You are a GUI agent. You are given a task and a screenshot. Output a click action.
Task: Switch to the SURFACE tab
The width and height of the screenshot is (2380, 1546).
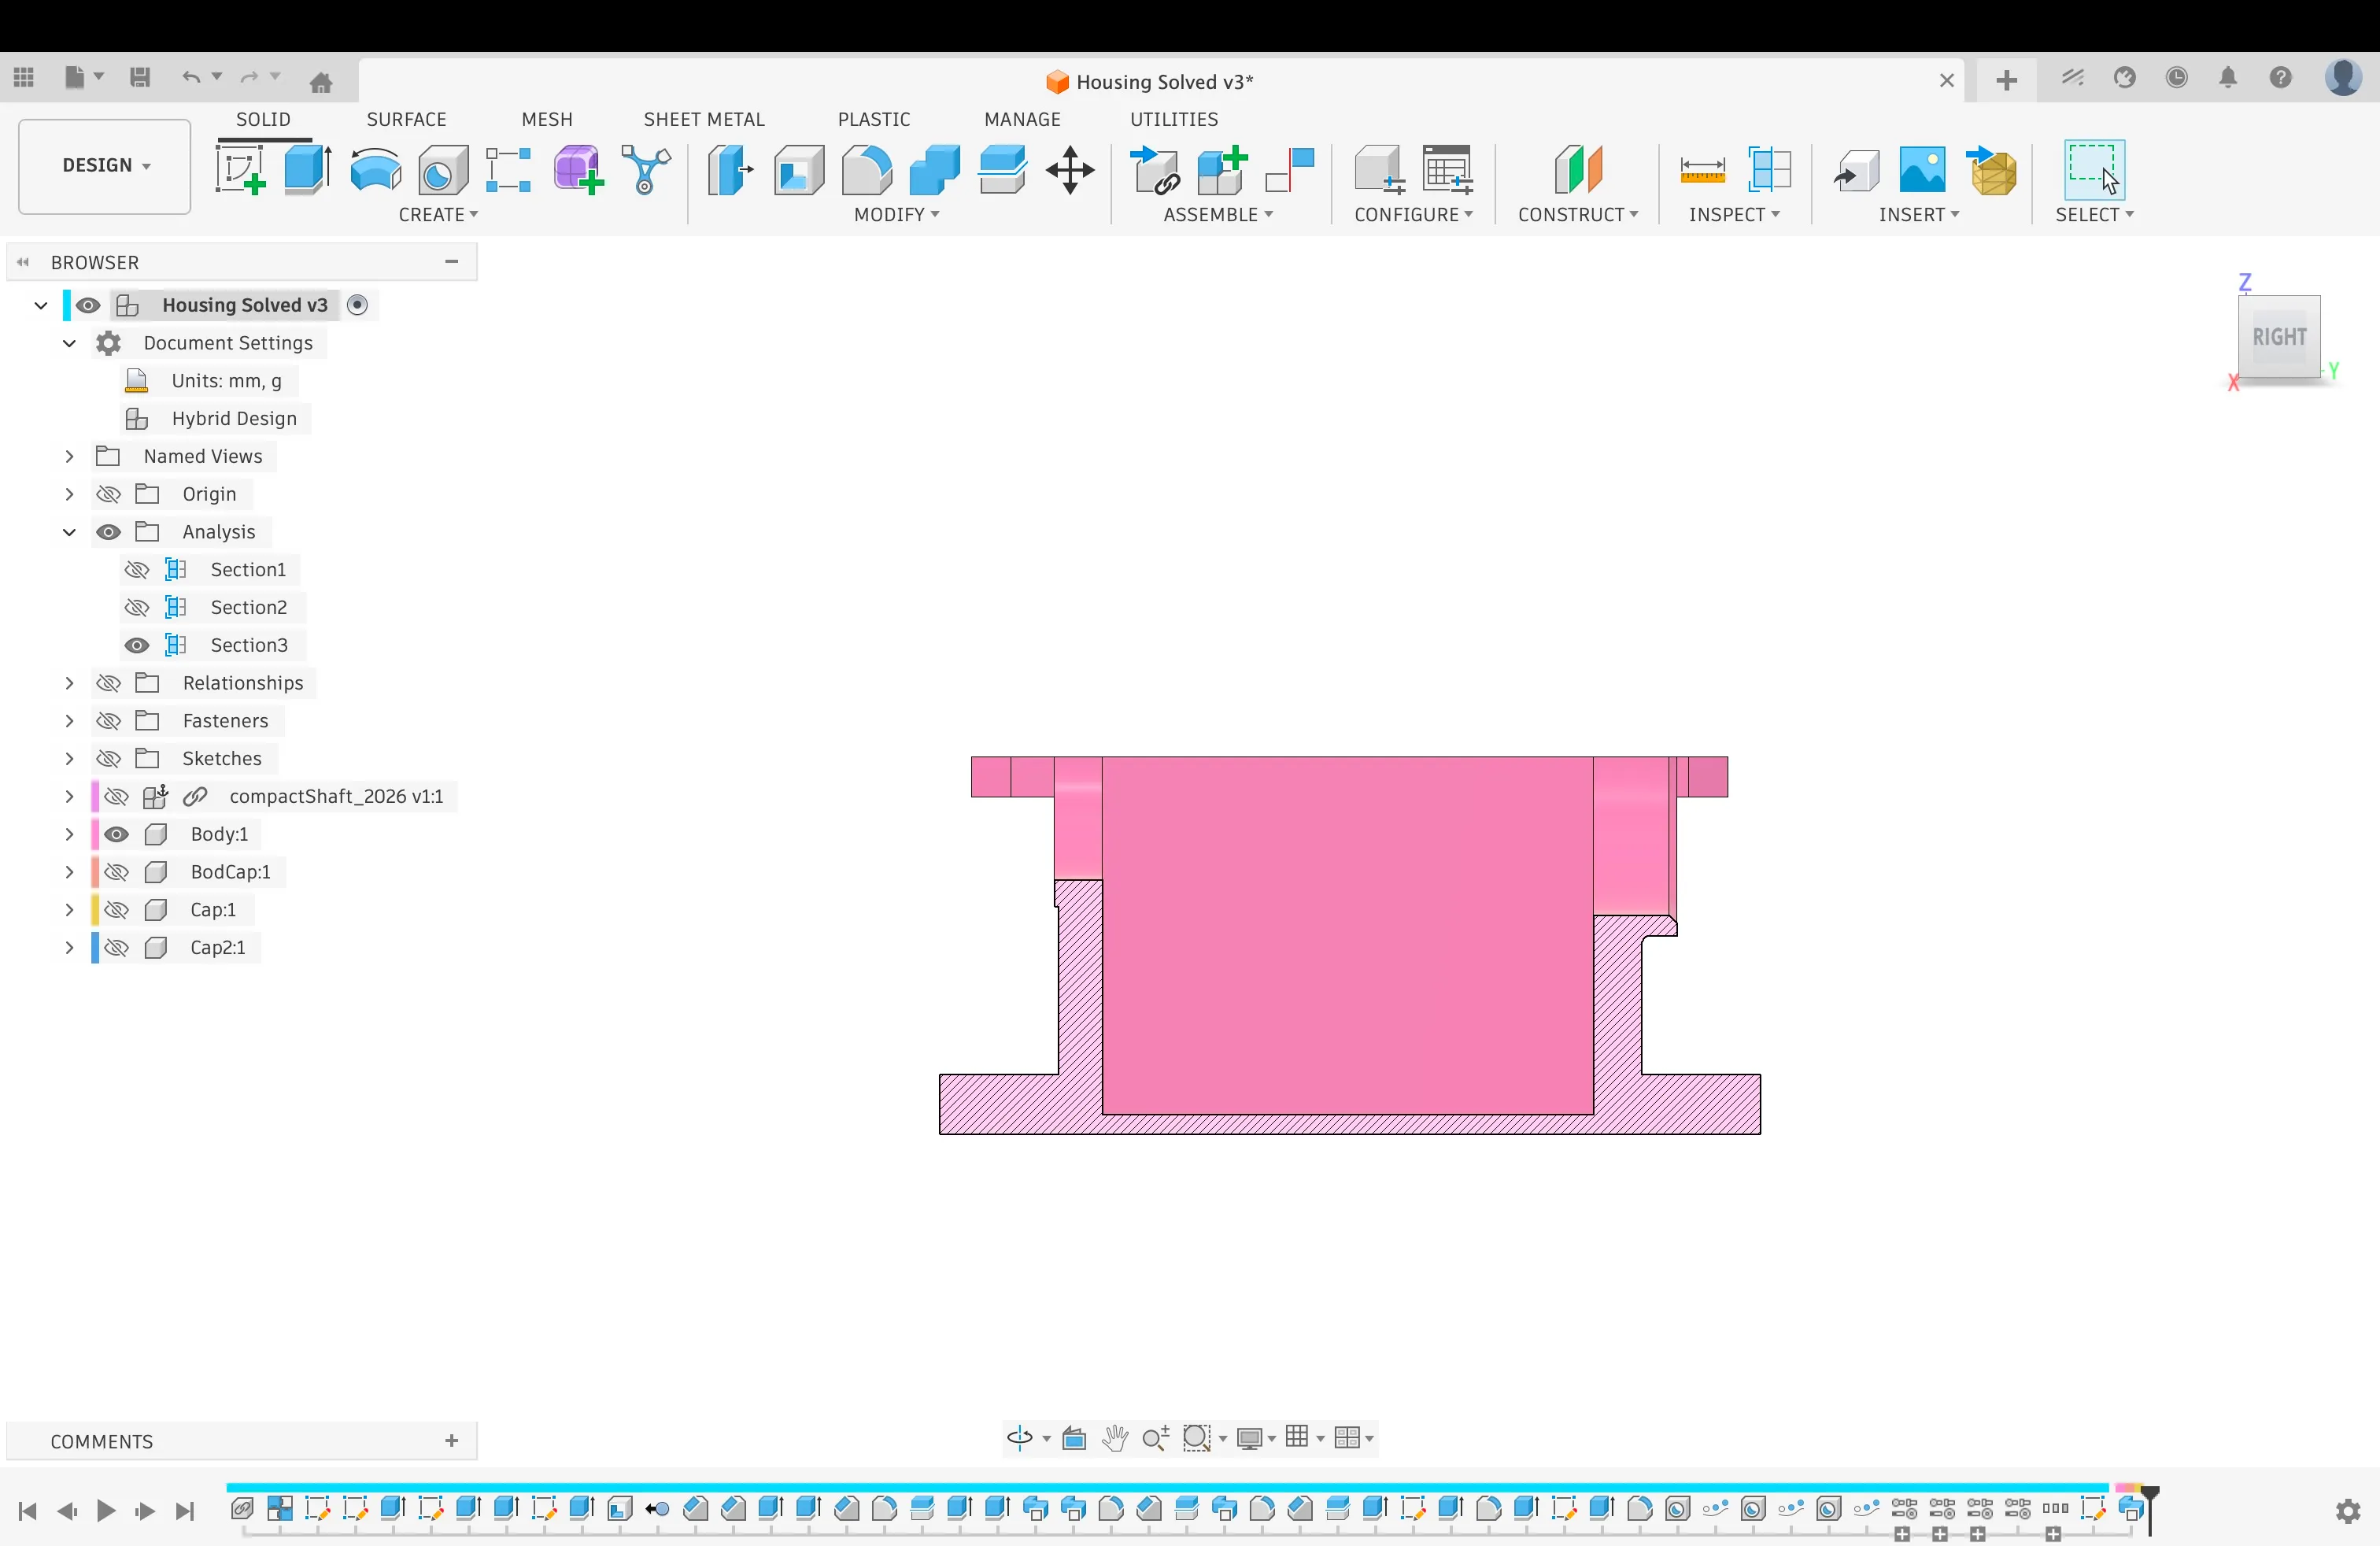[x=406, y=119]
